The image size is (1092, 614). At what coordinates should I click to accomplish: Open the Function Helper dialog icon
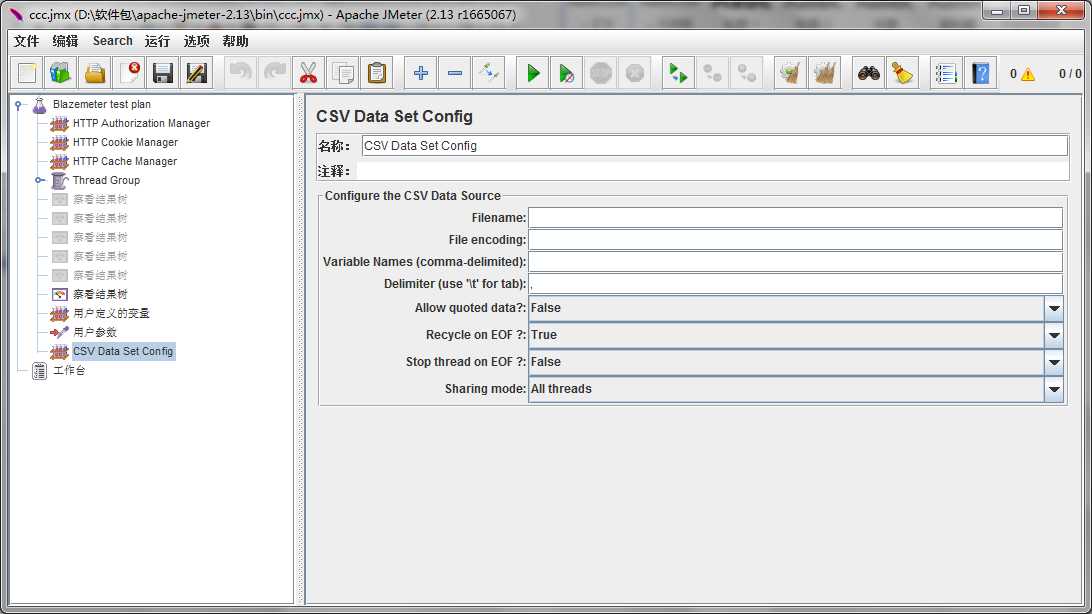[x=946, y=73]
